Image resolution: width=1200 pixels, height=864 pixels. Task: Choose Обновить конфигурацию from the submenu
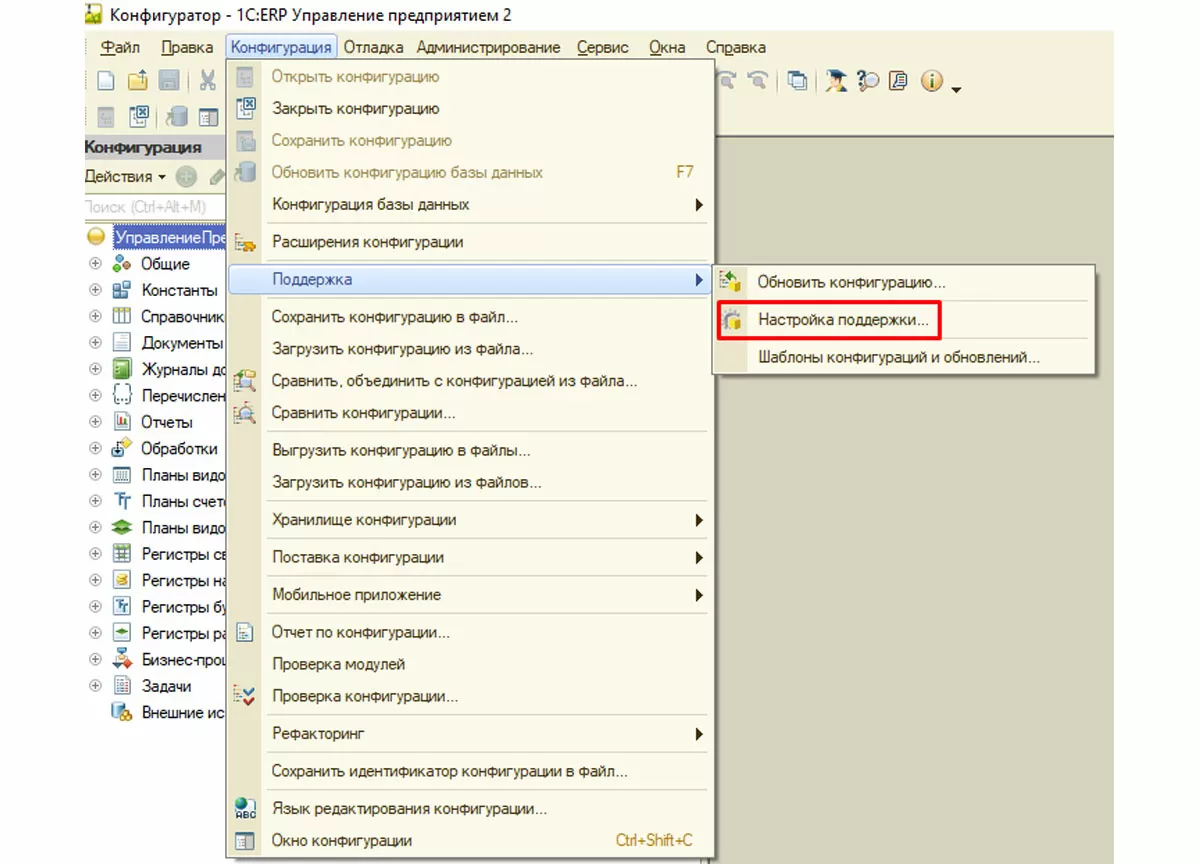point(850,283)
